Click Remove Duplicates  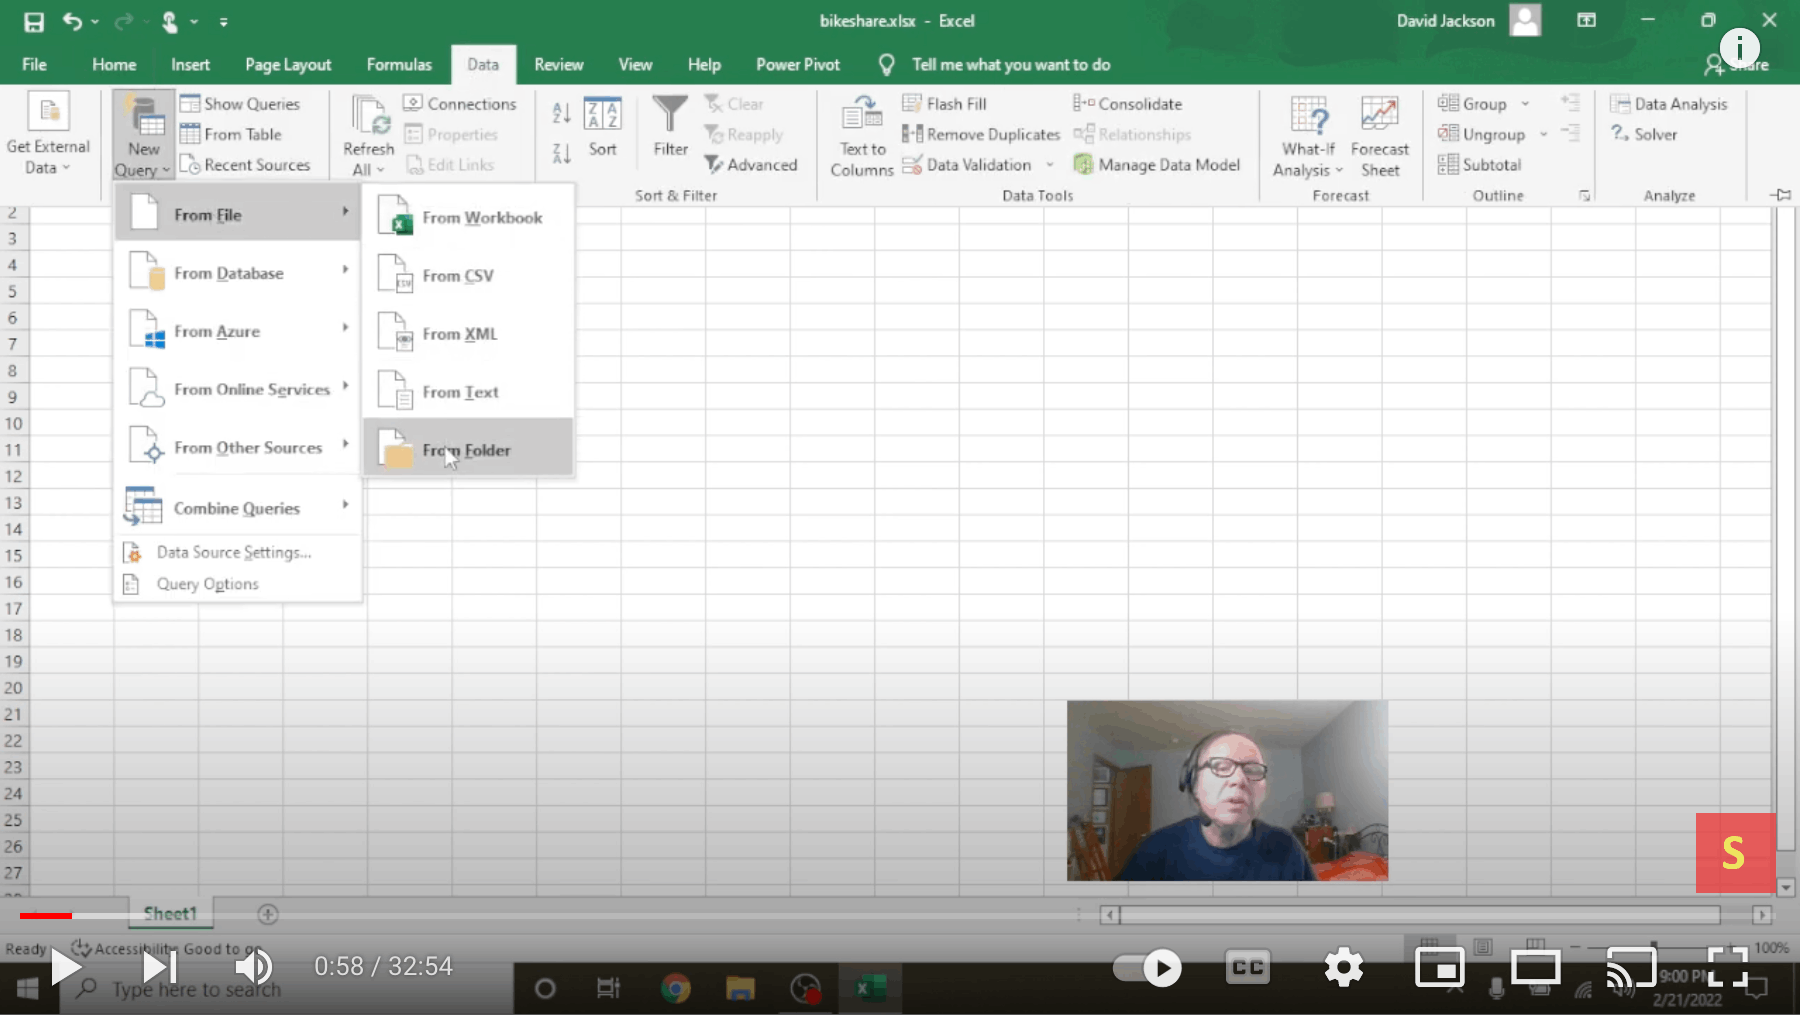coord(981,134)
